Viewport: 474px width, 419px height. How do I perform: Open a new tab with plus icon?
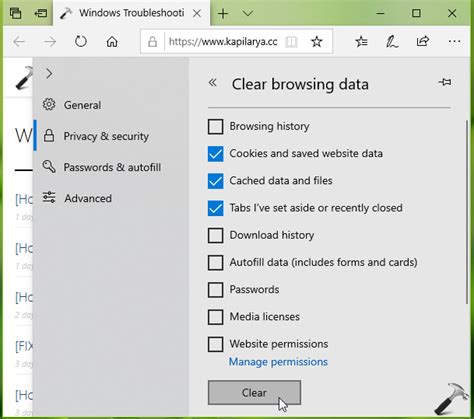(223, 14)
